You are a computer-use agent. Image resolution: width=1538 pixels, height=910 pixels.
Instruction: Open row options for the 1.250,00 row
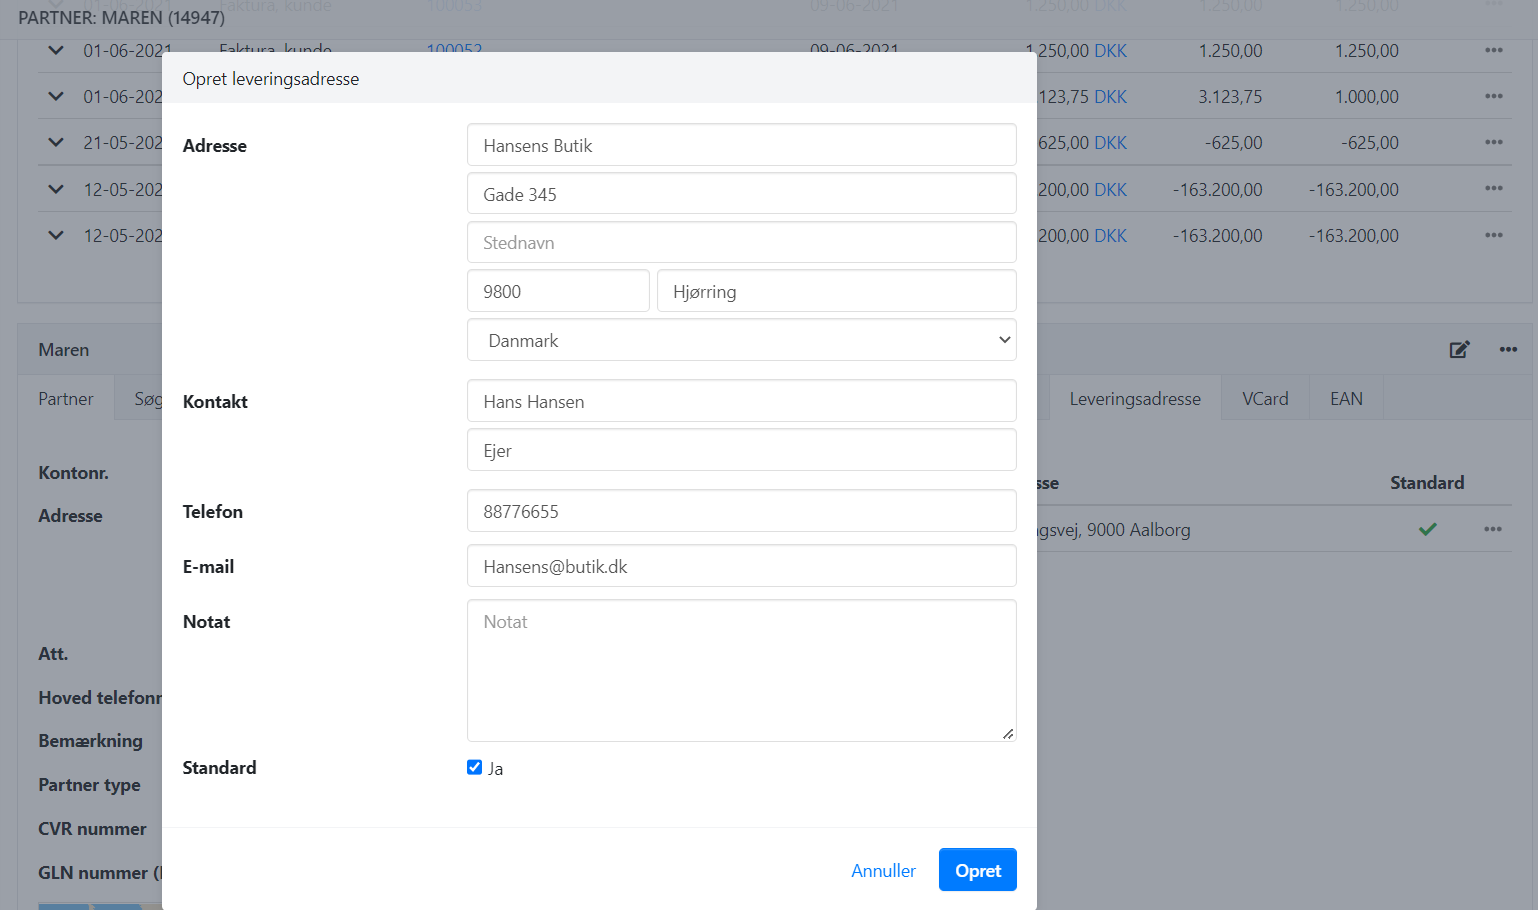click(x=1494, y=50)
